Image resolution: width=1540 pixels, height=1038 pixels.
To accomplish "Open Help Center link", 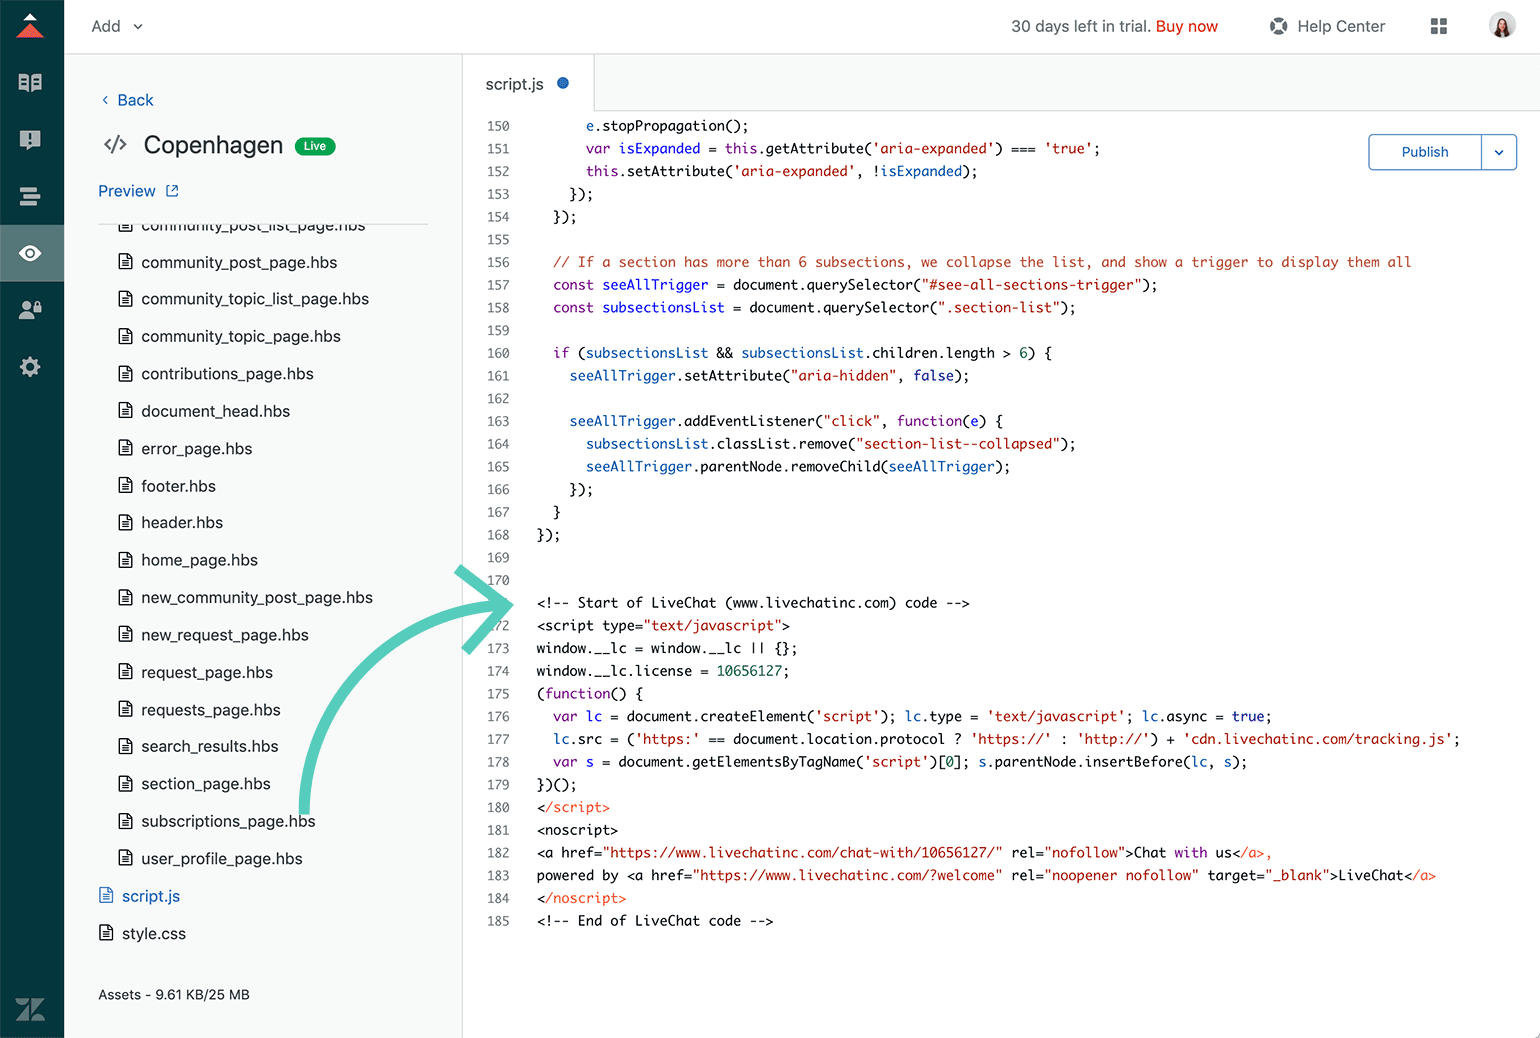I will click(1341, 26).
